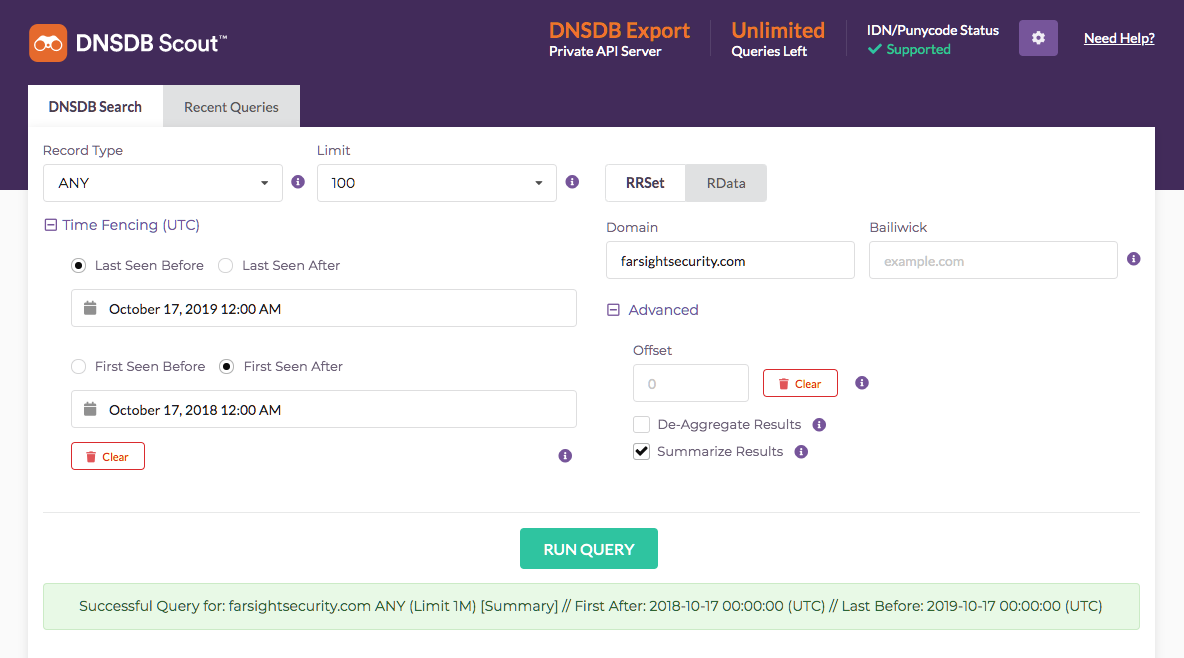This screenshot has height=658, width=1184.
Task: Collapse the Time Fencing (UTC) section
Action: point(122,225)
